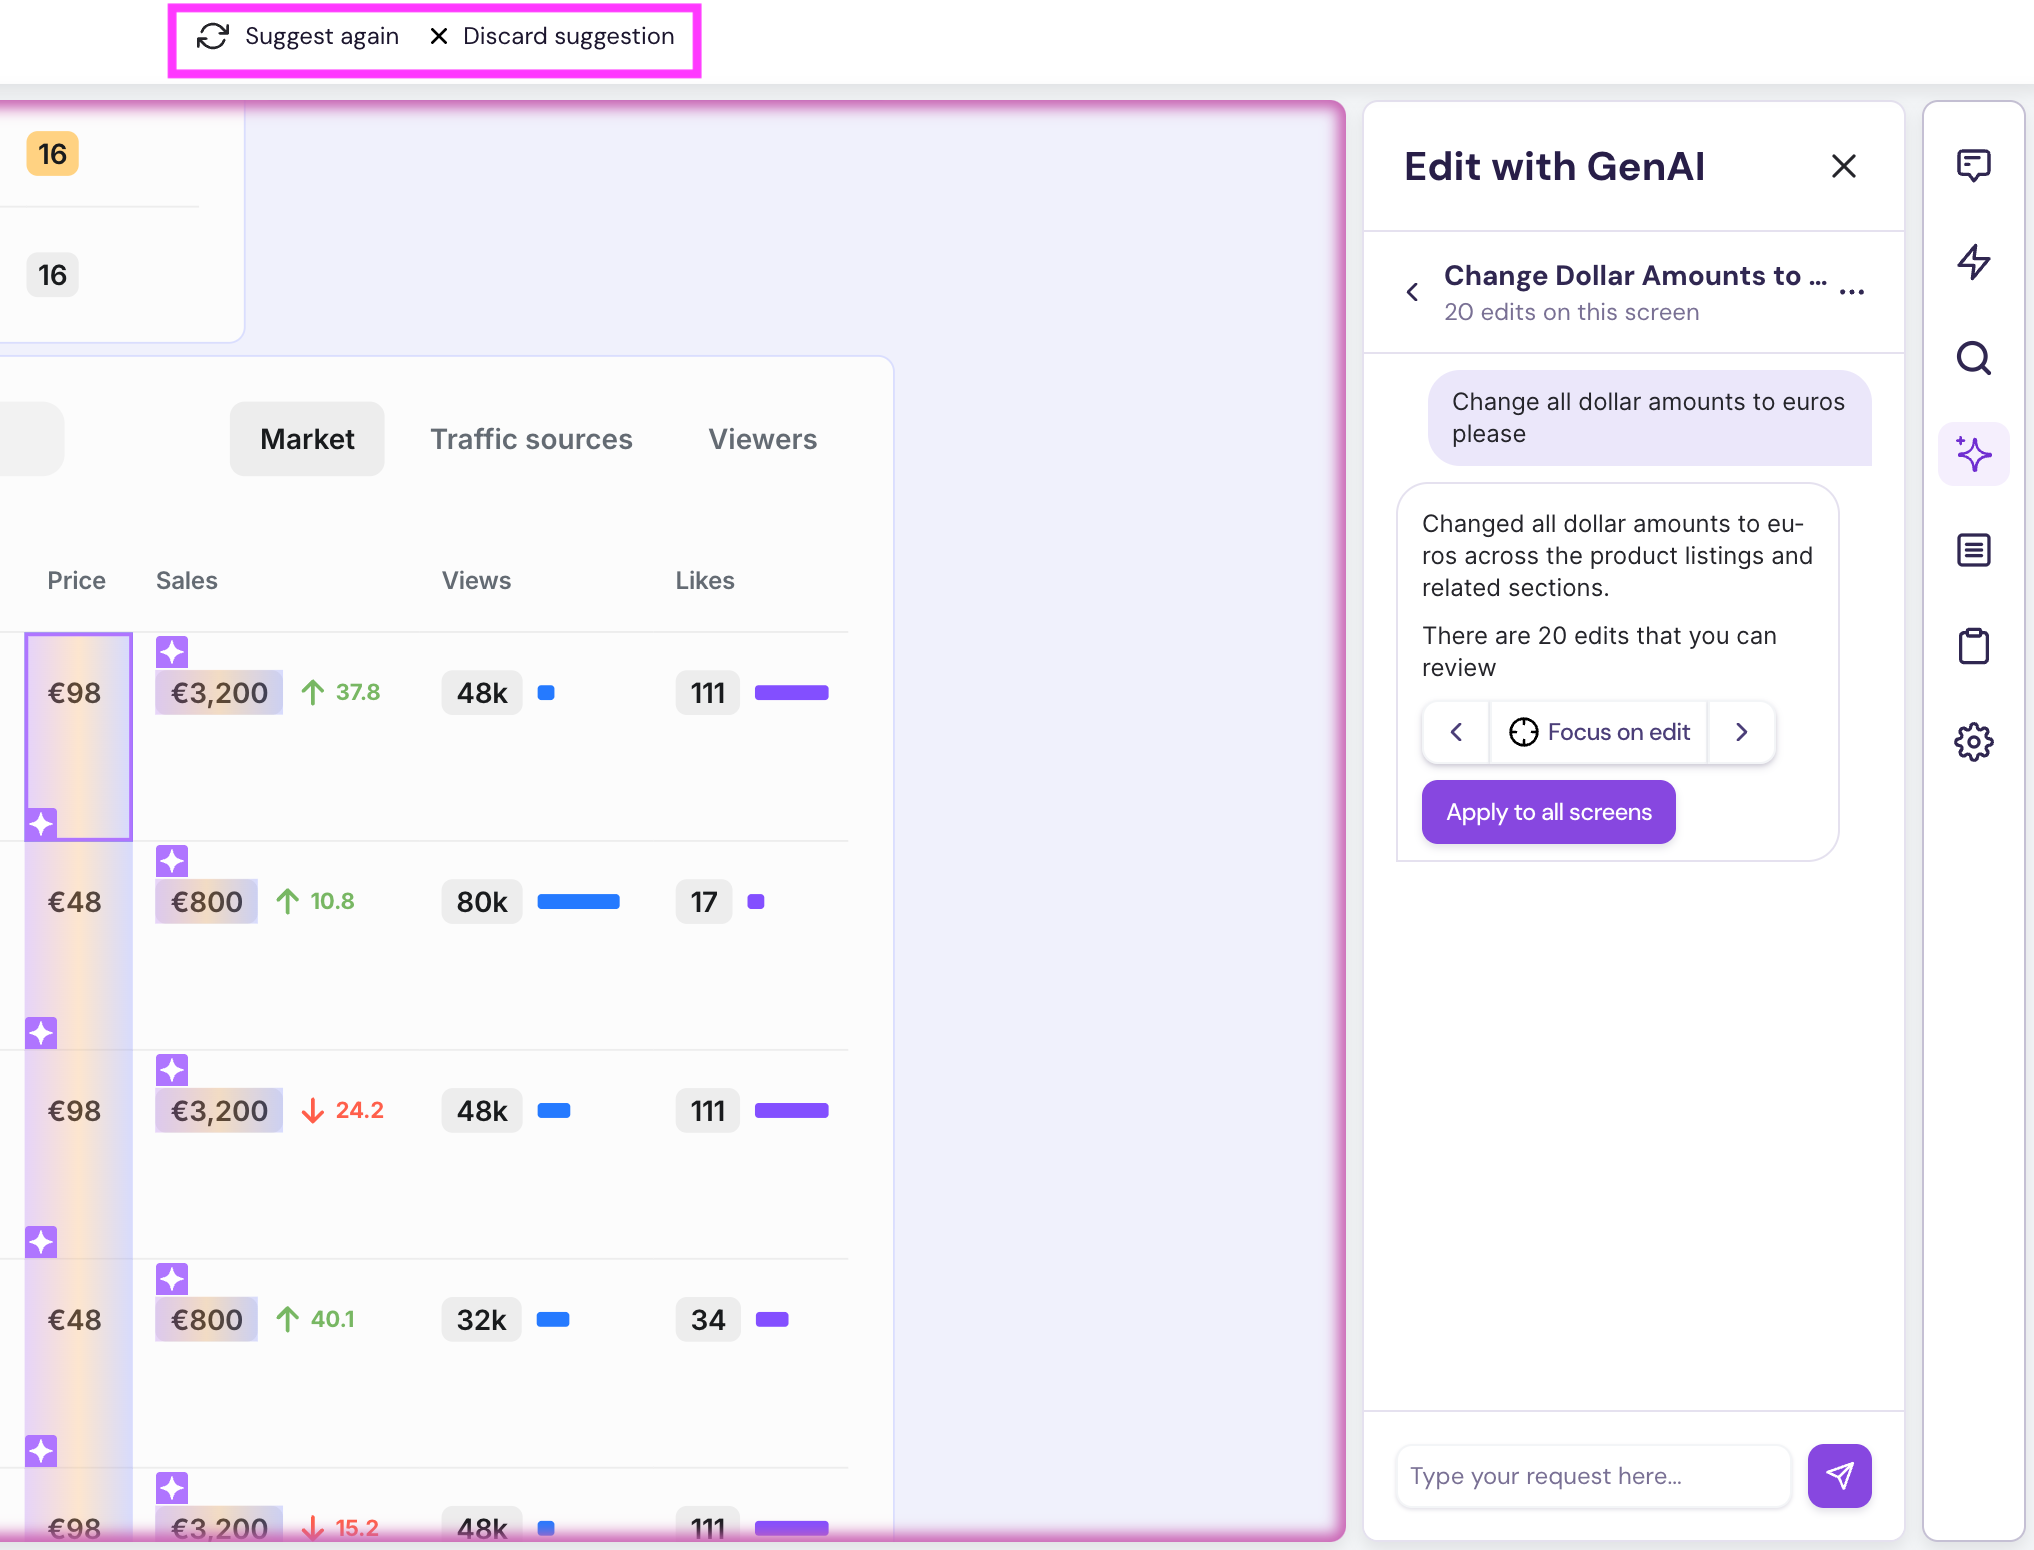Click the Views column header
This screenshot has height=1550, width=2034.
click(x=476, y=580)
